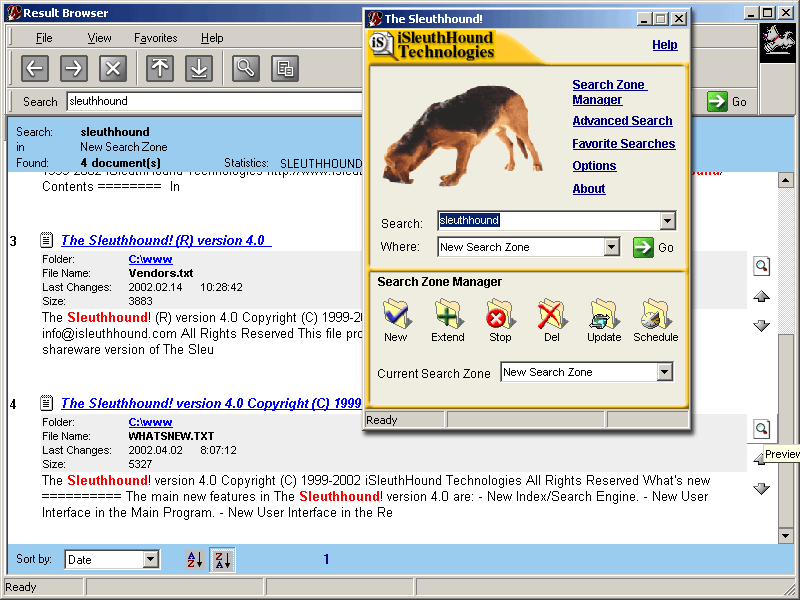
Task: Click the Vendors.txt file name
Action: (161, 273)
